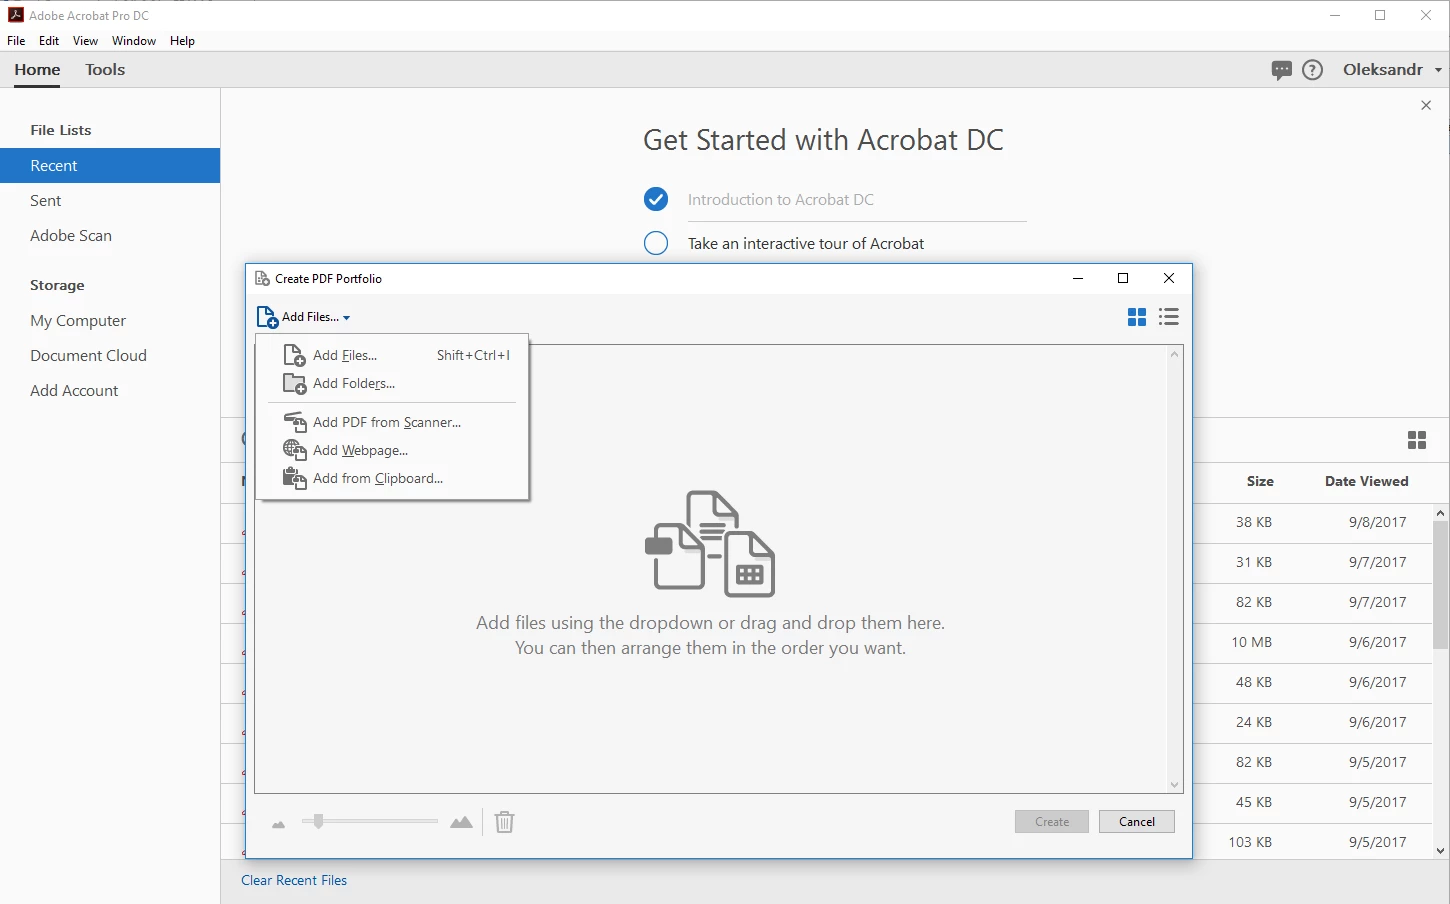Image resolution: width=1450 pixels, height=904 pixels.
Task: Select Recent in File Lists
Action: (110, 166)
